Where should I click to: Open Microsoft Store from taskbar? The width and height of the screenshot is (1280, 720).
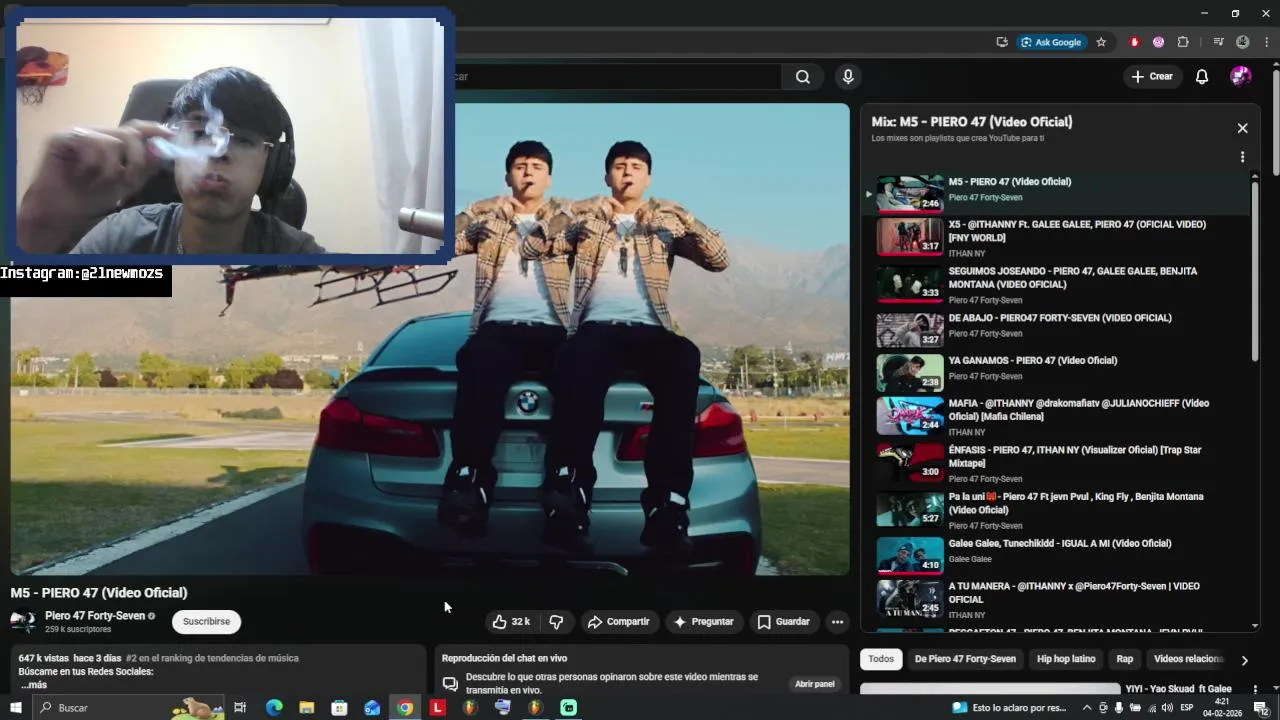click(339, 708)
